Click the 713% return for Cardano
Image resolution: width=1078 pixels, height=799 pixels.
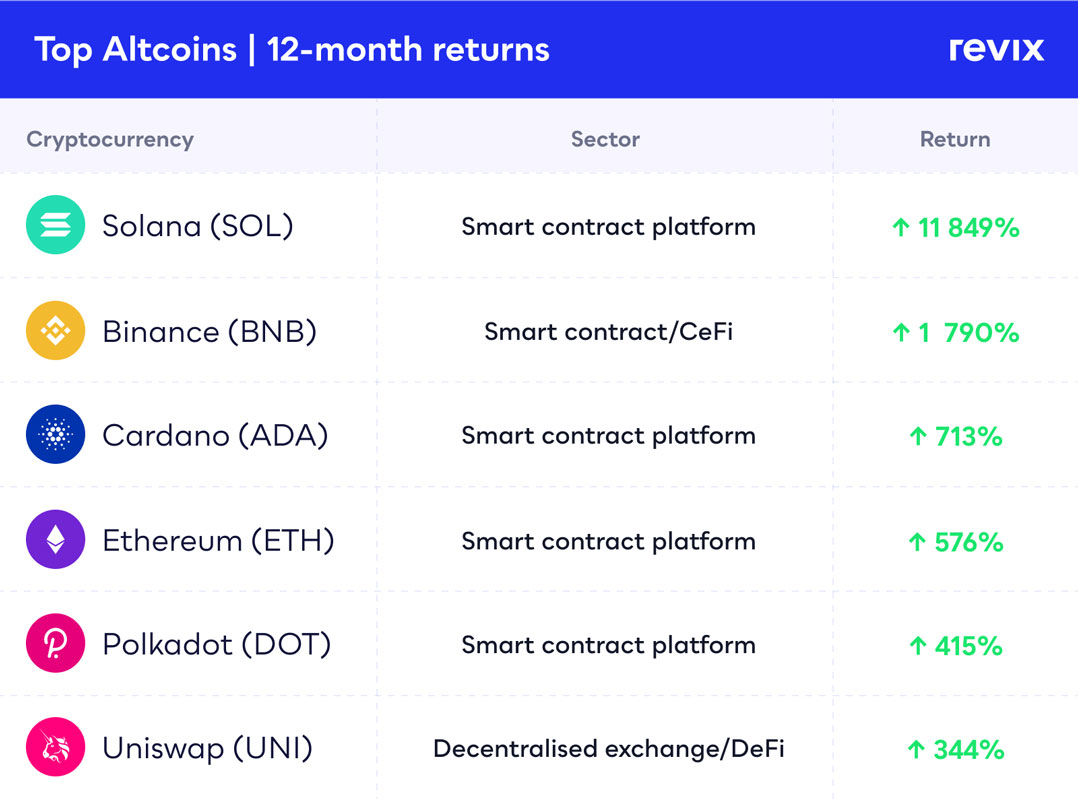(x=968, y=436)
